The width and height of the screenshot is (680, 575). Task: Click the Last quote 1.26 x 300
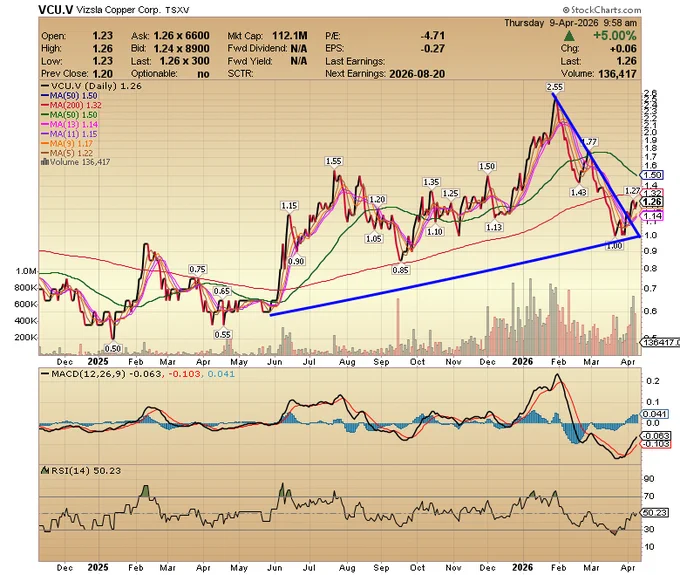[x=184, y=61]
